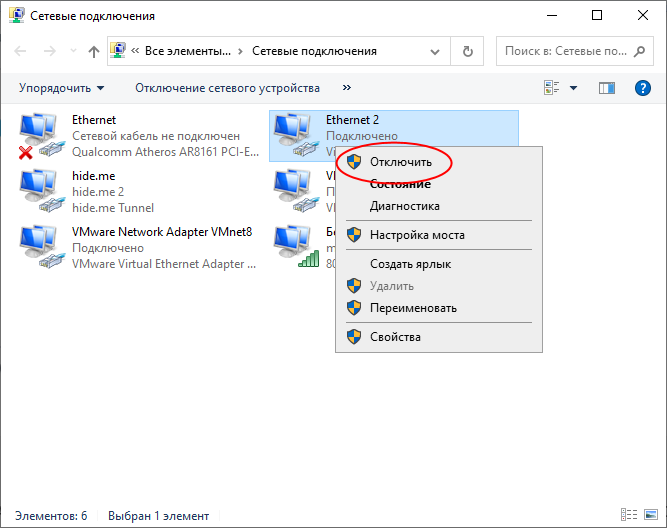Viewport: 667px width, 528px height.
Task: Choose Диагностика in the context menu
Action: pos(439,206)
